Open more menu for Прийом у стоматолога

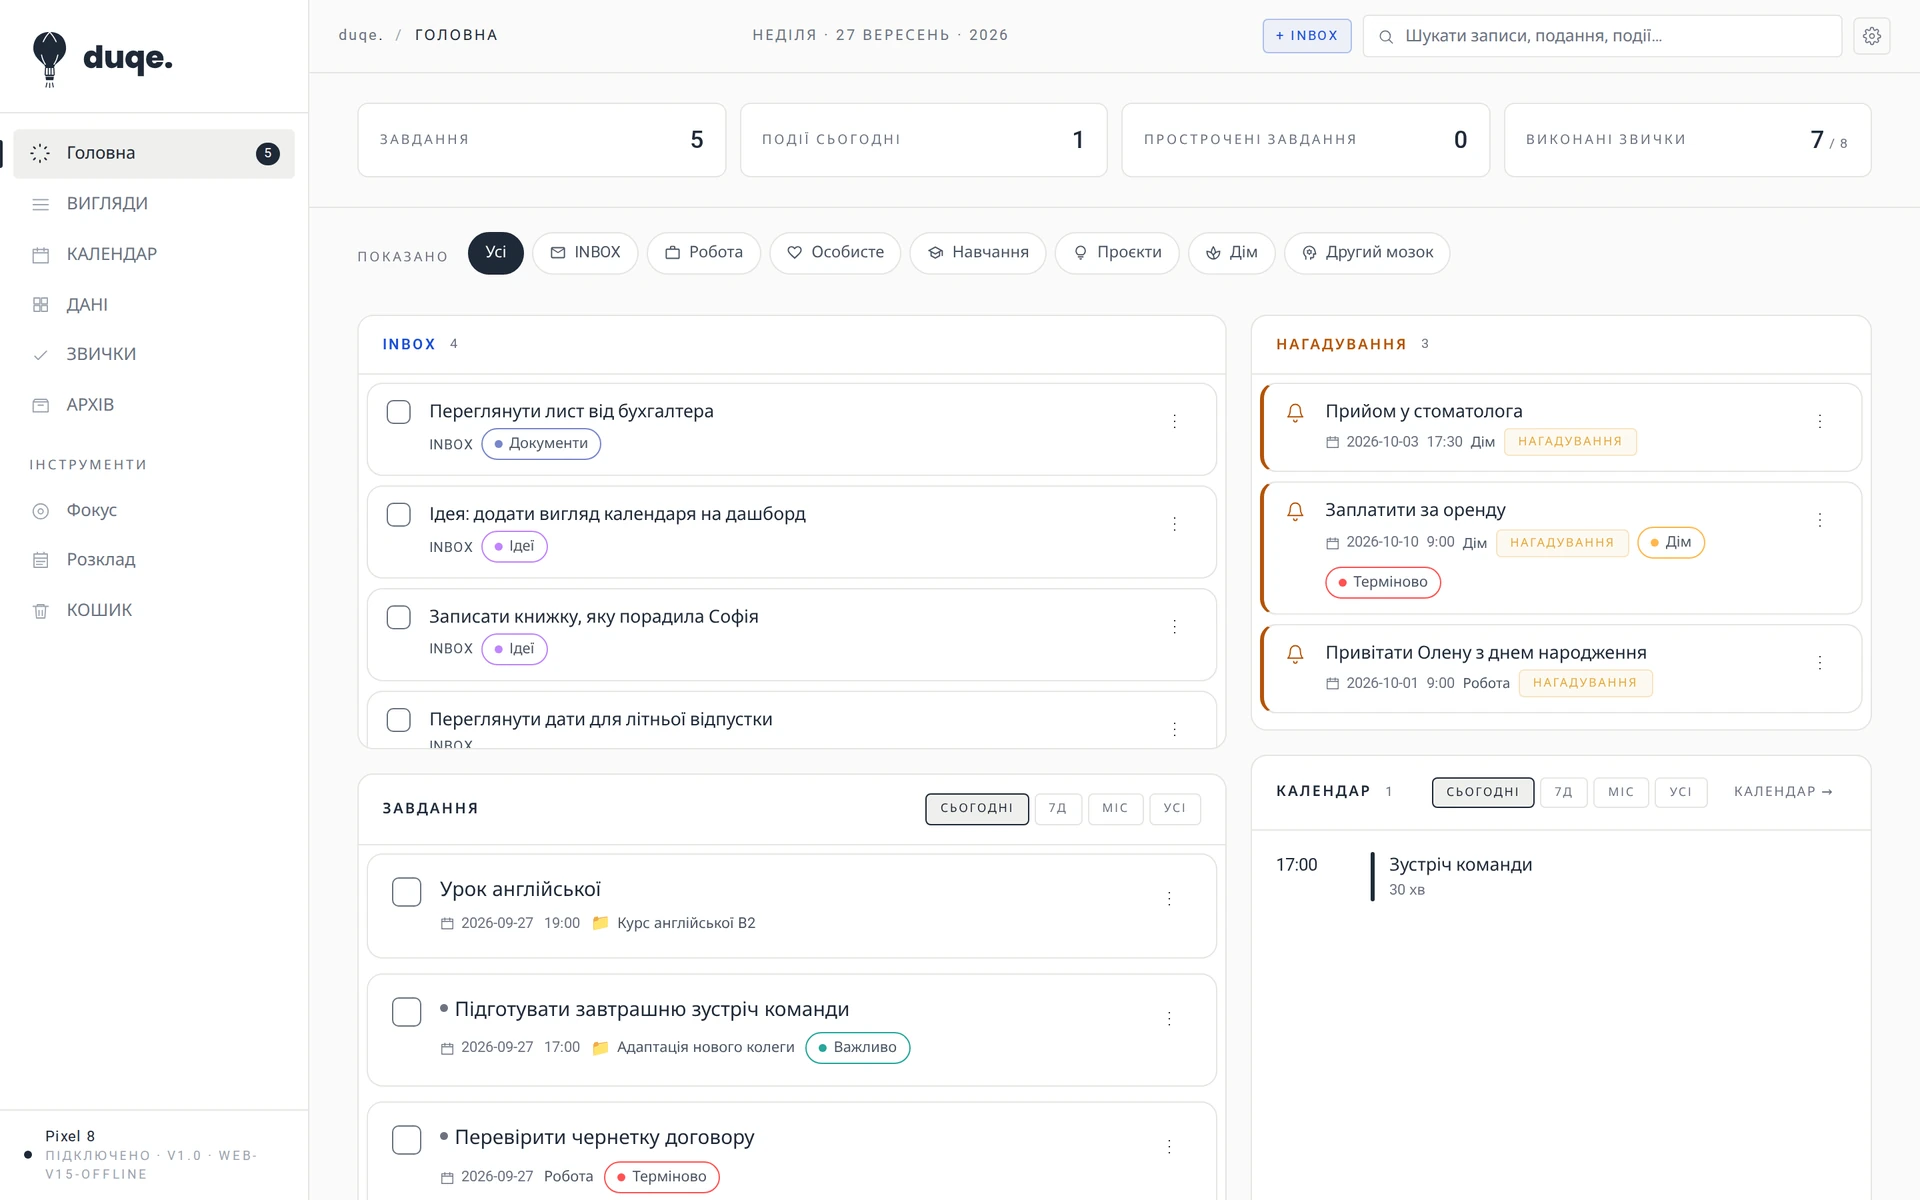pos(1819,422)
